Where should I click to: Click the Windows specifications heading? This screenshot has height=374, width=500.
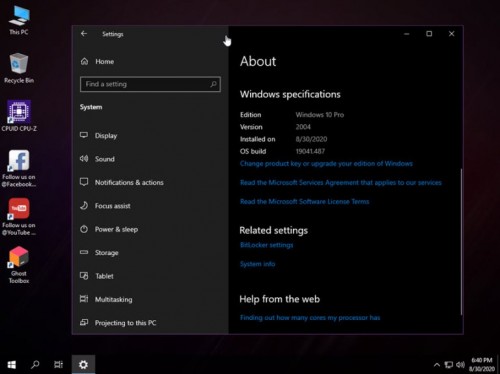(x=290, y=94)
